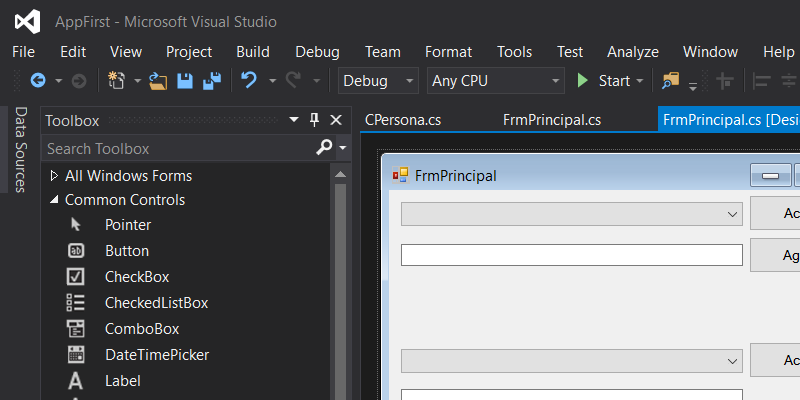800x400 pixels.
Task: Click the Search Toolbox input field
Action: tap(178, 148)
